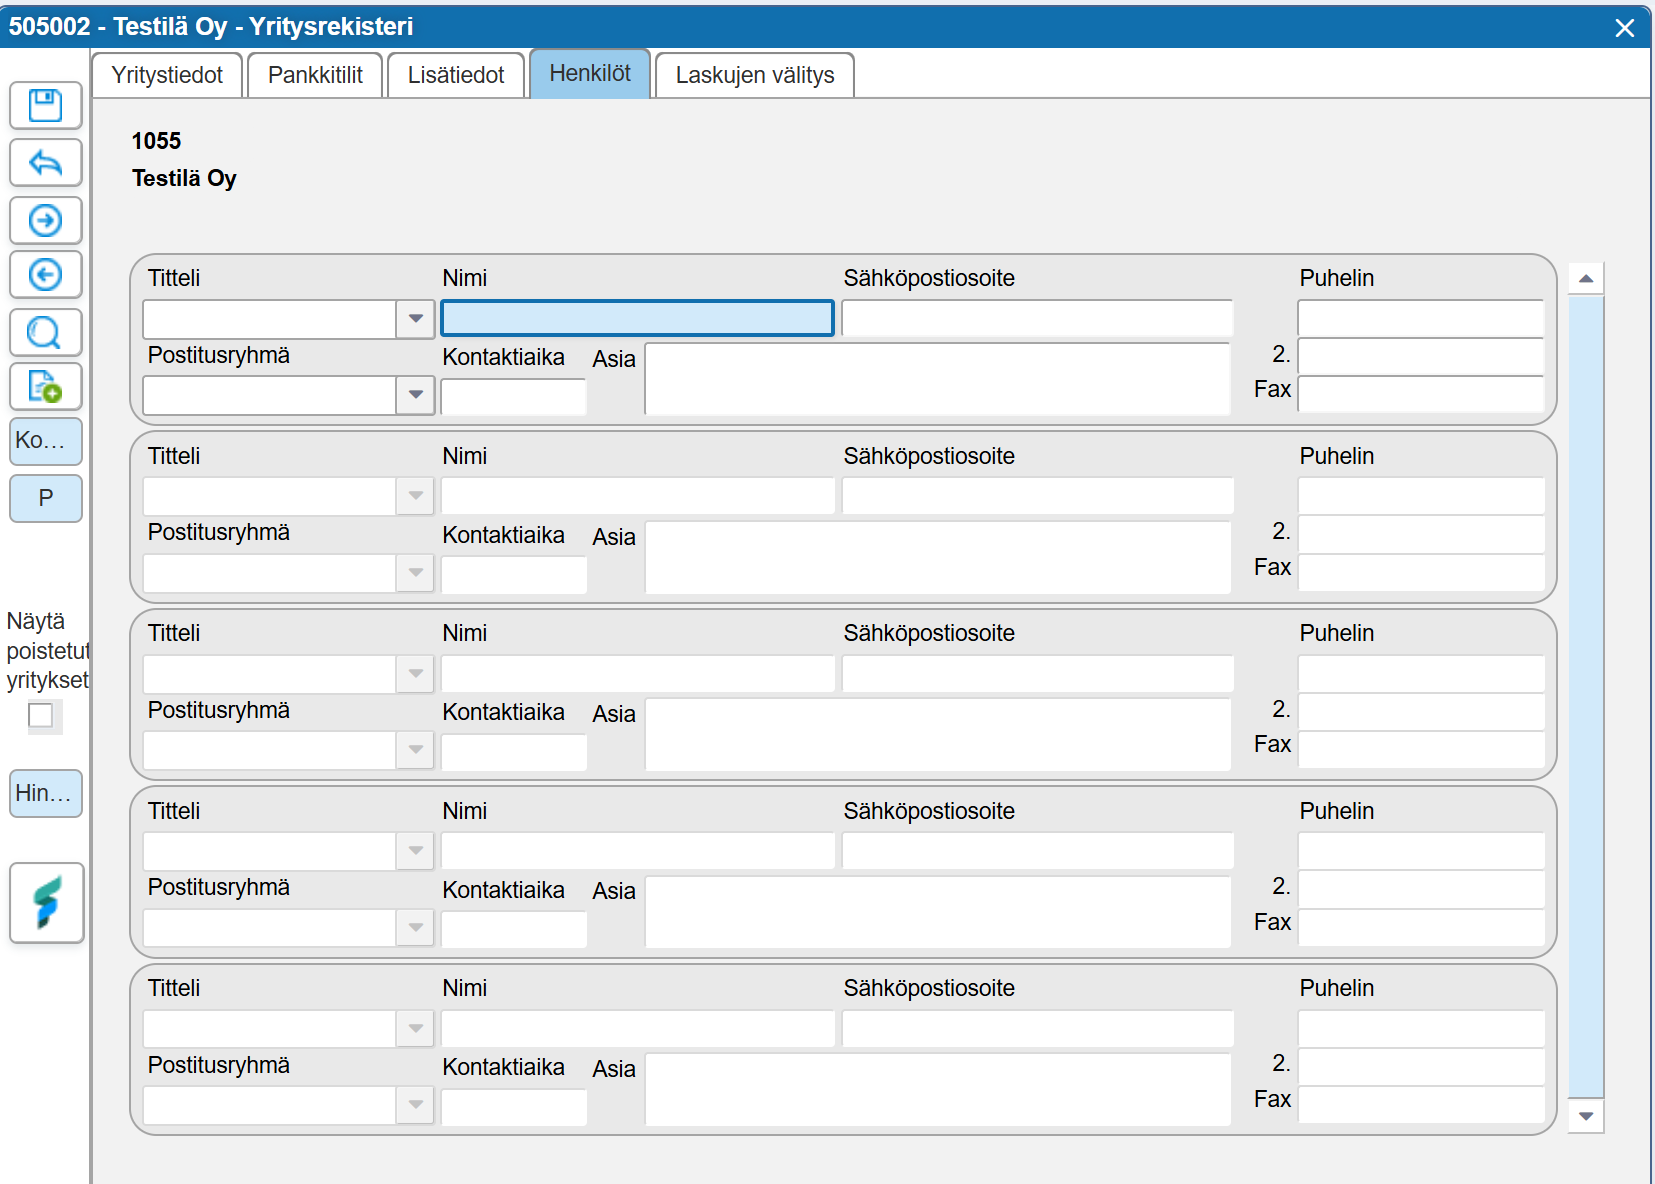The height and width of the screenshot is (1184, 1655).
Task: Toggle the Näytä poistetut yritykset checkbox
Action: tap(41, 715)
